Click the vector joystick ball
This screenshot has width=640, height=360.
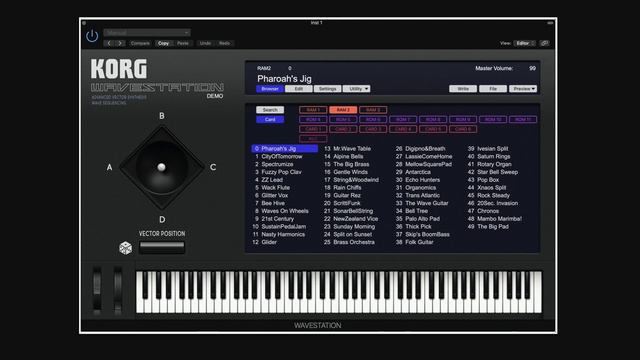(161, 167)
